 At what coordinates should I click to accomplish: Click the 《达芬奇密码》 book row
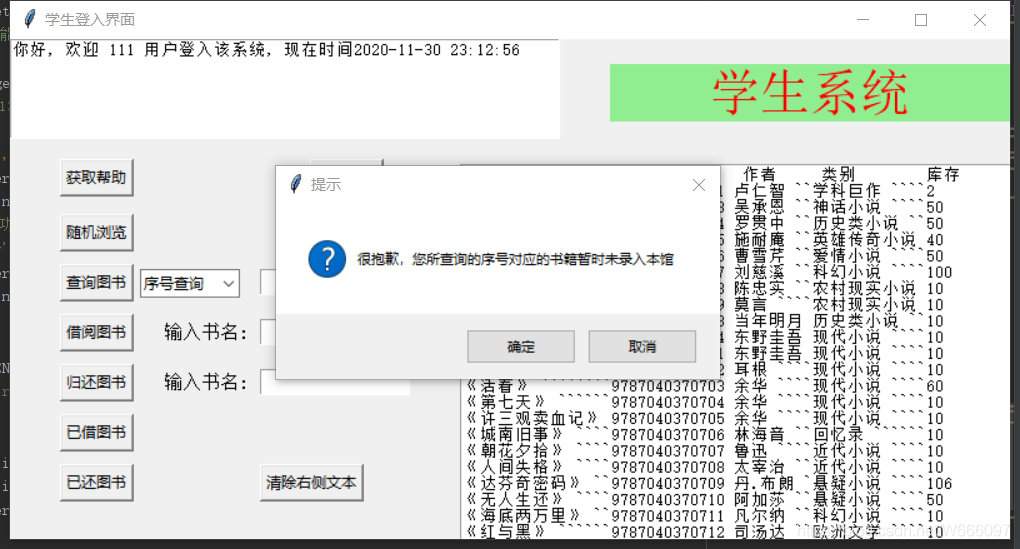[709, 483]
